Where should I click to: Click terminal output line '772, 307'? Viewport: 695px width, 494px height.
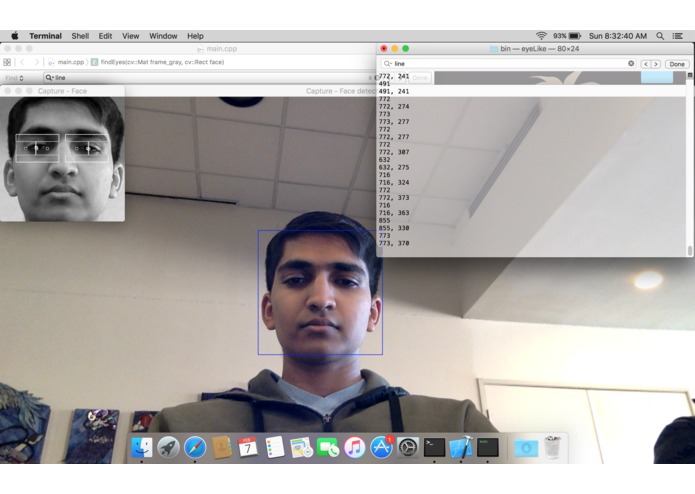point(394,152)
